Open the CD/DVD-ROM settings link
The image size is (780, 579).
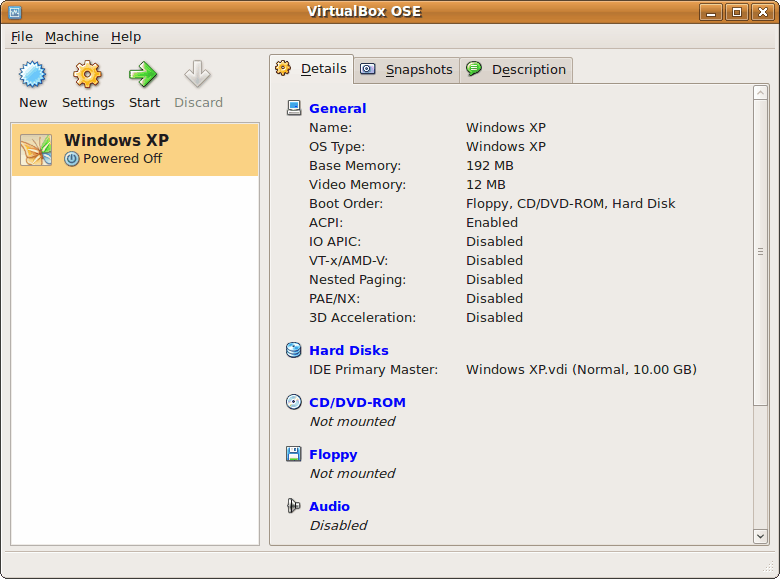coord(357,402)
